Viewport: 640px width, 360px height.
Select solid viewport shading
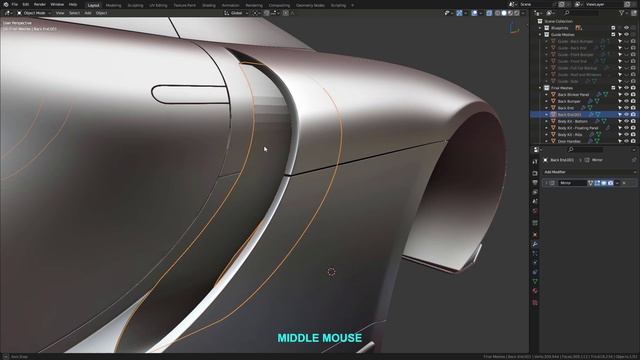point(504,13)
